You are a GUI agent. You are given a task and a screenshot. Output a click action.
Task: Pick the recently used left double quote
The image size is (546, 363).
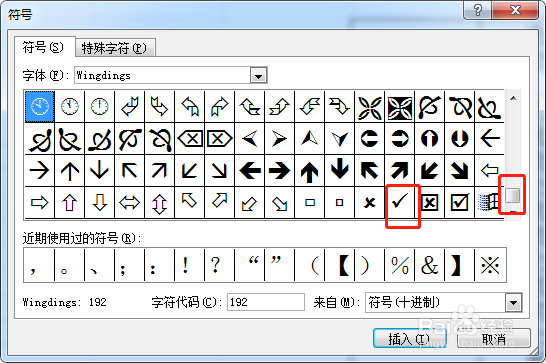point(250,265)
